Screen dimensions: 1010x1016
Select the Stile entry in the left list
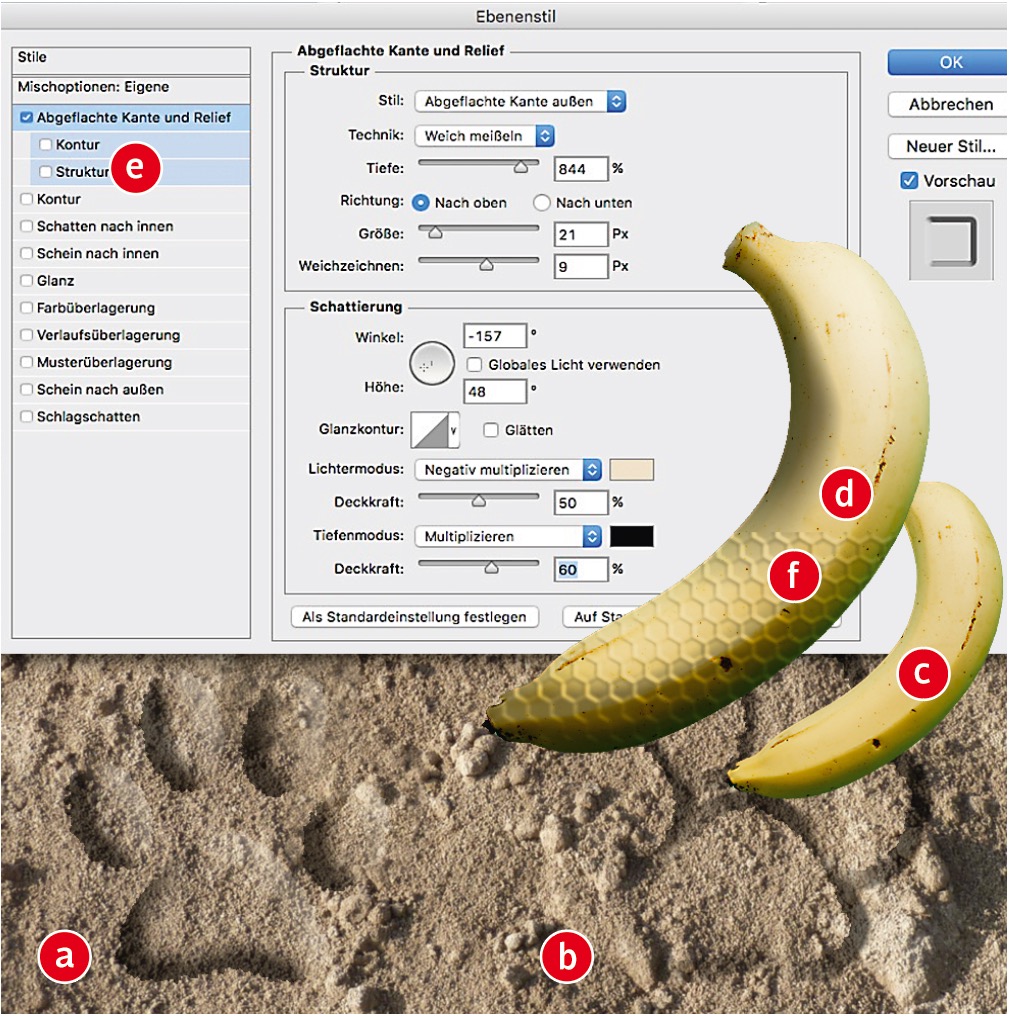tap(131, 60)
